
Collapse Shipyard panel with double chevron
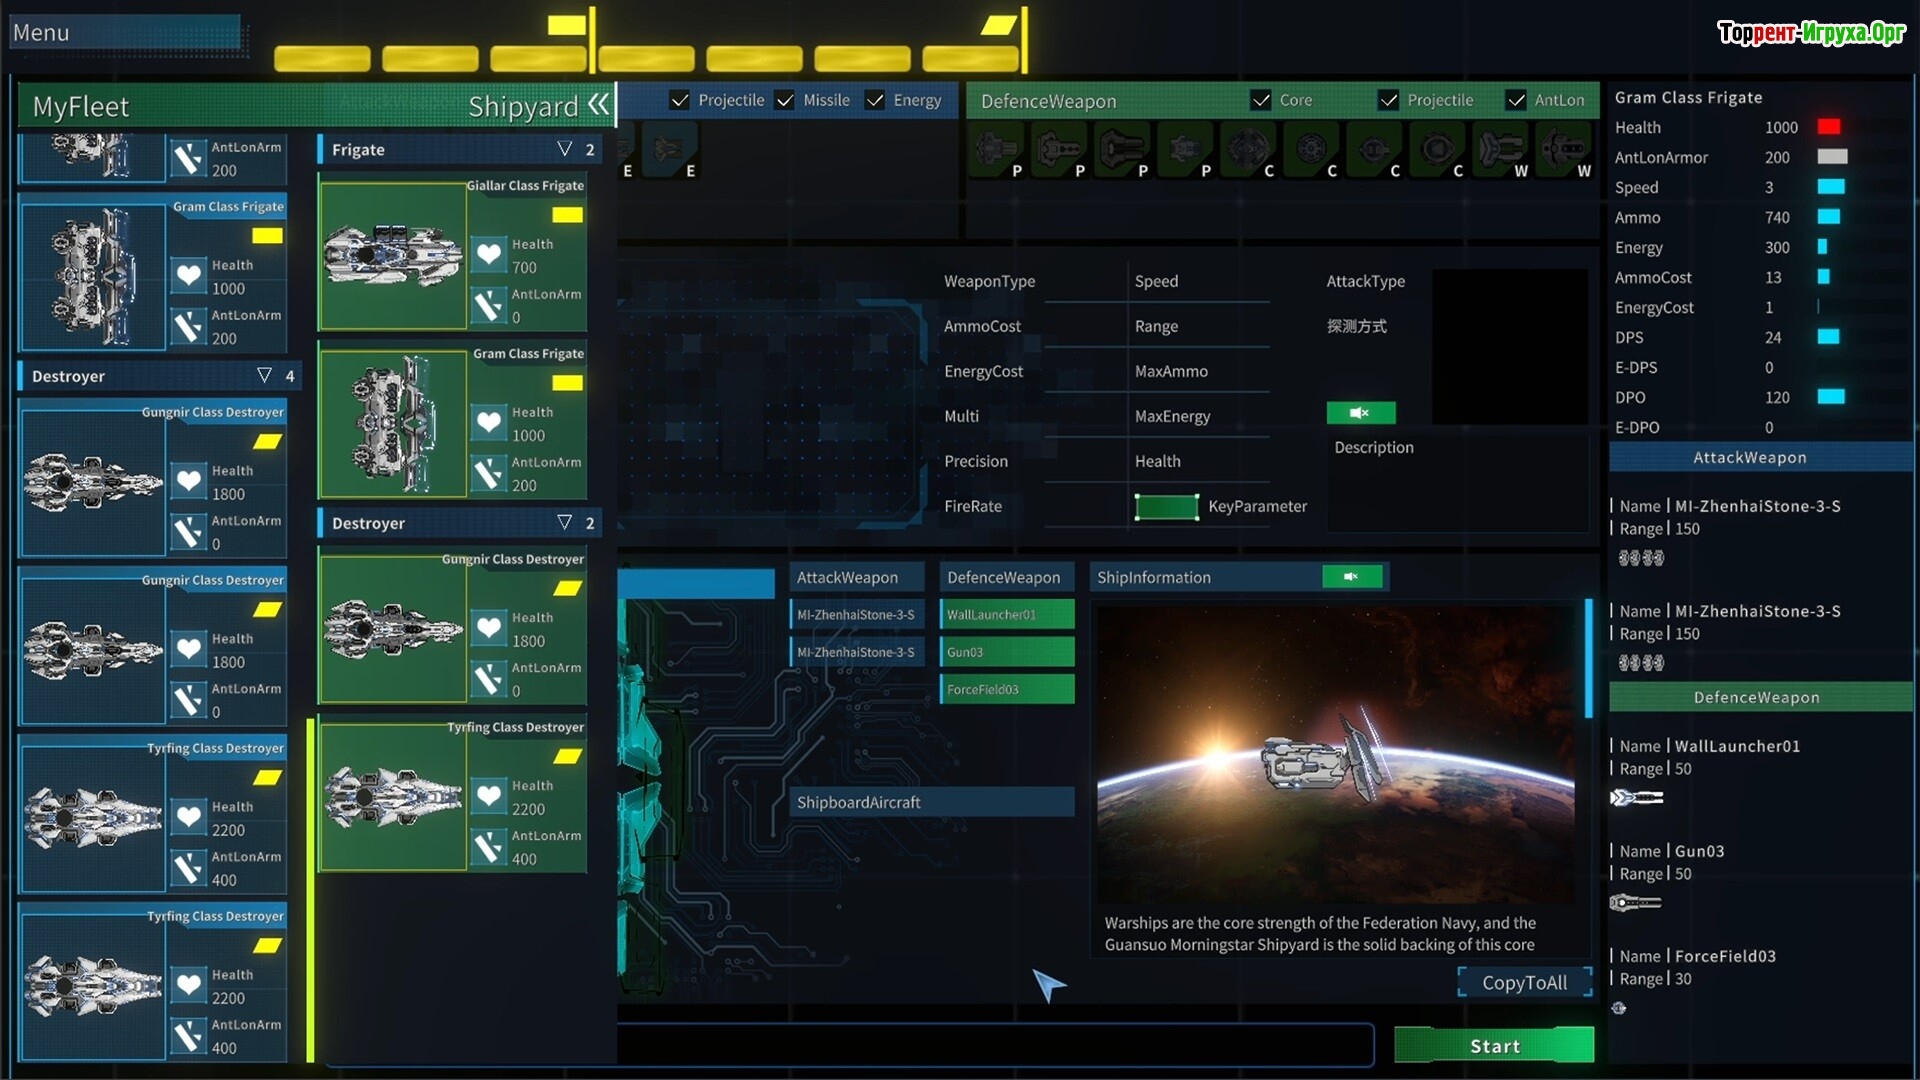[x=598, y=104]
